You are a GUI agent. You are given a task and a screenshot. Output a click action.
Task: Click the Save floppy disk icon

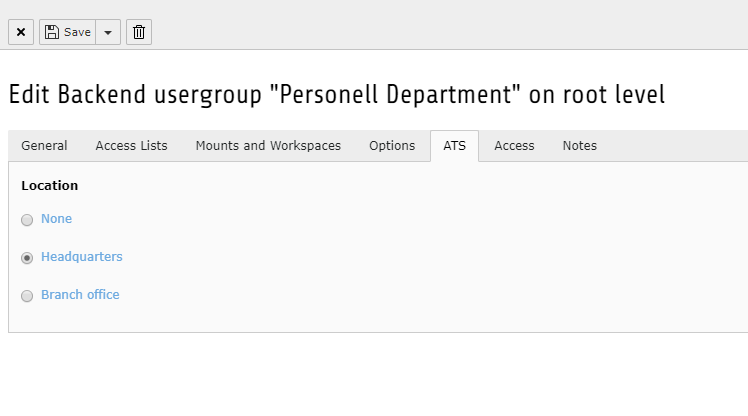(52, 32)
